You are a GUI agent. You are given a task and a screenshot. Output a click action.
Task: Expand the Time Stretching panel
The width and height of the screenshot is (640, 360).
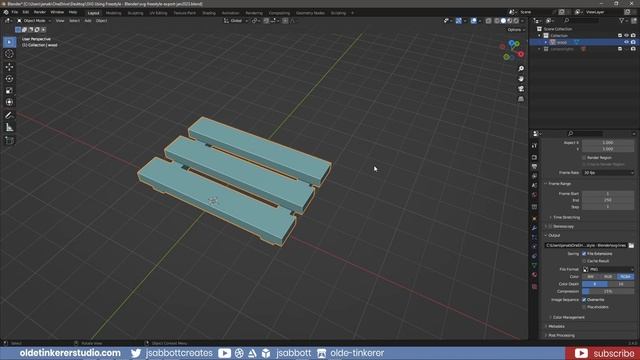click(x=566, y=218)
